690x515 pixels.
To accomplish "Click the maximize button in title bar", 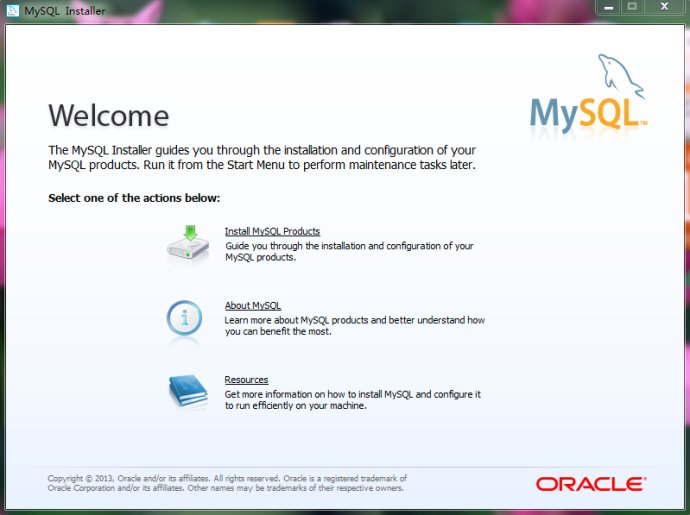I will point(632,7).
